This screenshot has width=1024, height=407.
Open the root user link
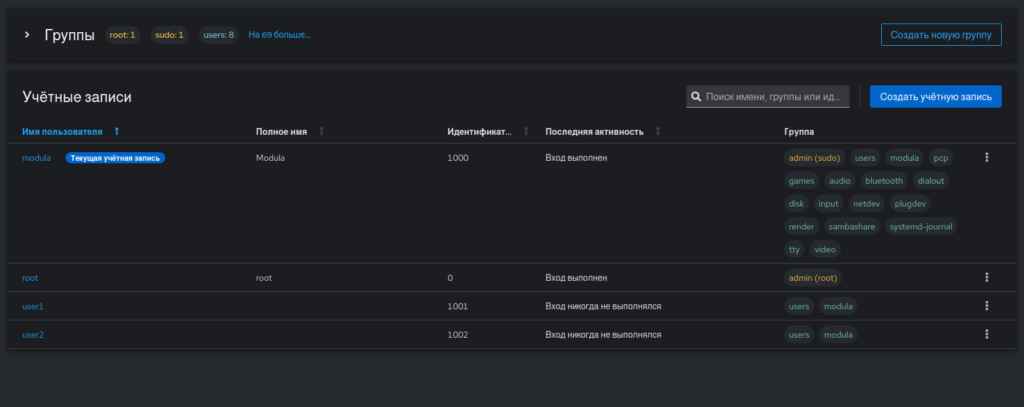coord(30,278)
